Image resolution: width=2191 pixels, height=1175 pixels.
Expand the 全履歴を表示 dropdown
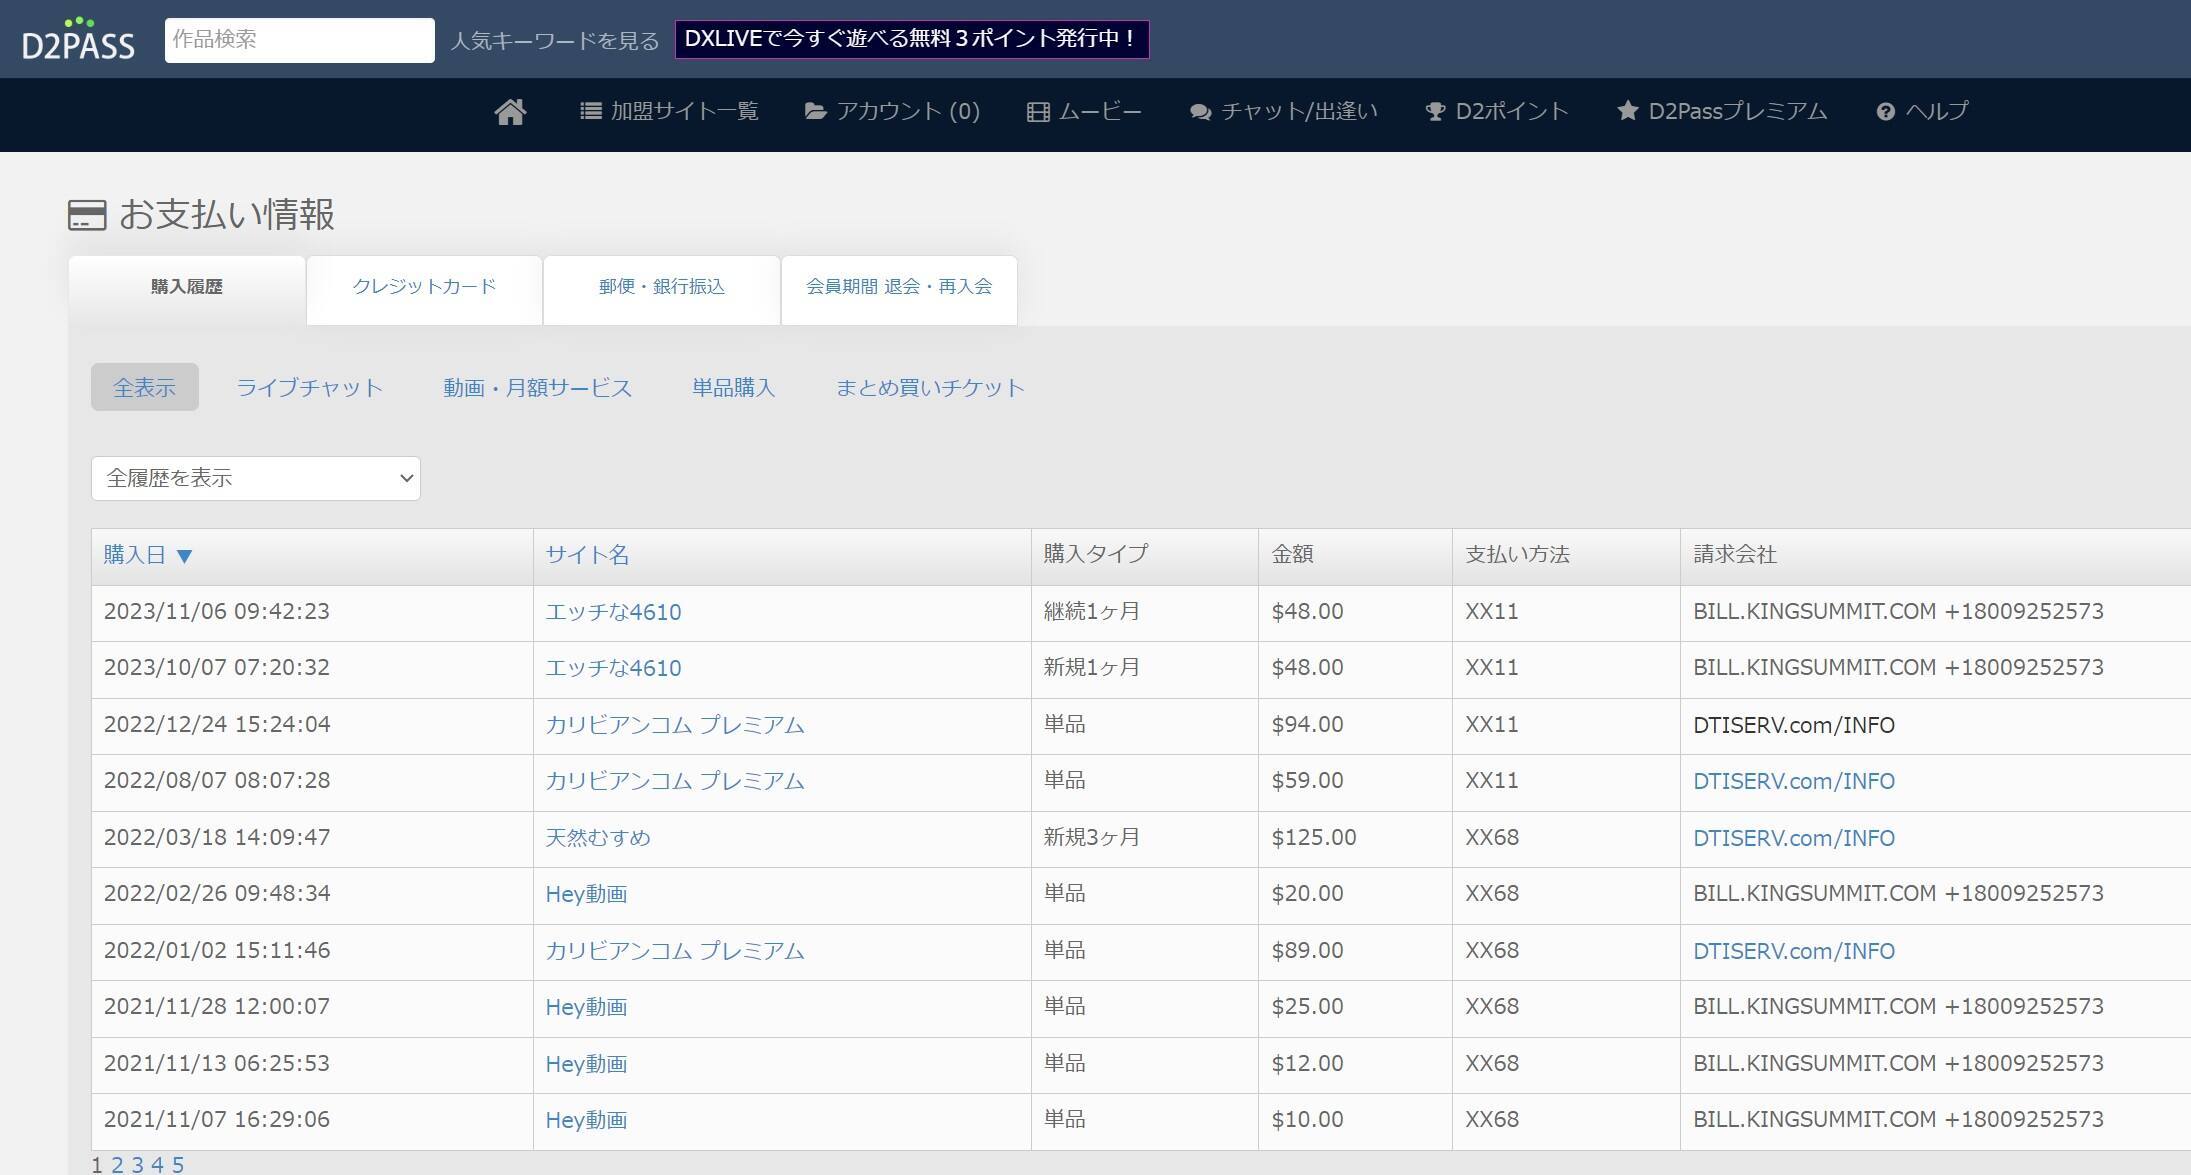(256, 478)
